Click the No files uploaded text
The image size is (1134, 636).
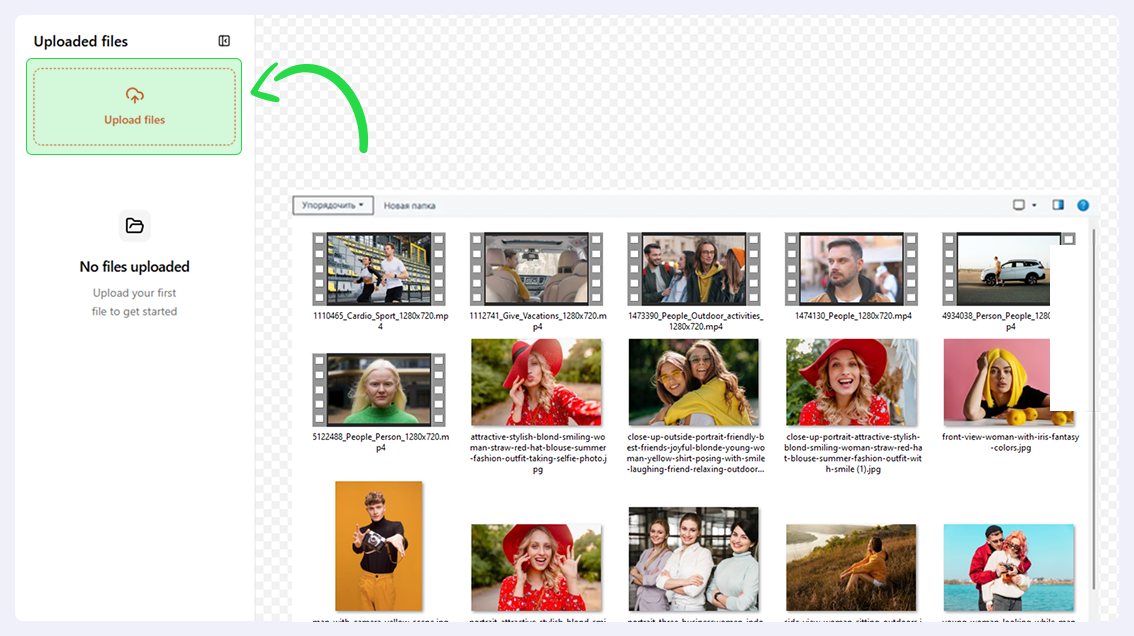point(135,267)
